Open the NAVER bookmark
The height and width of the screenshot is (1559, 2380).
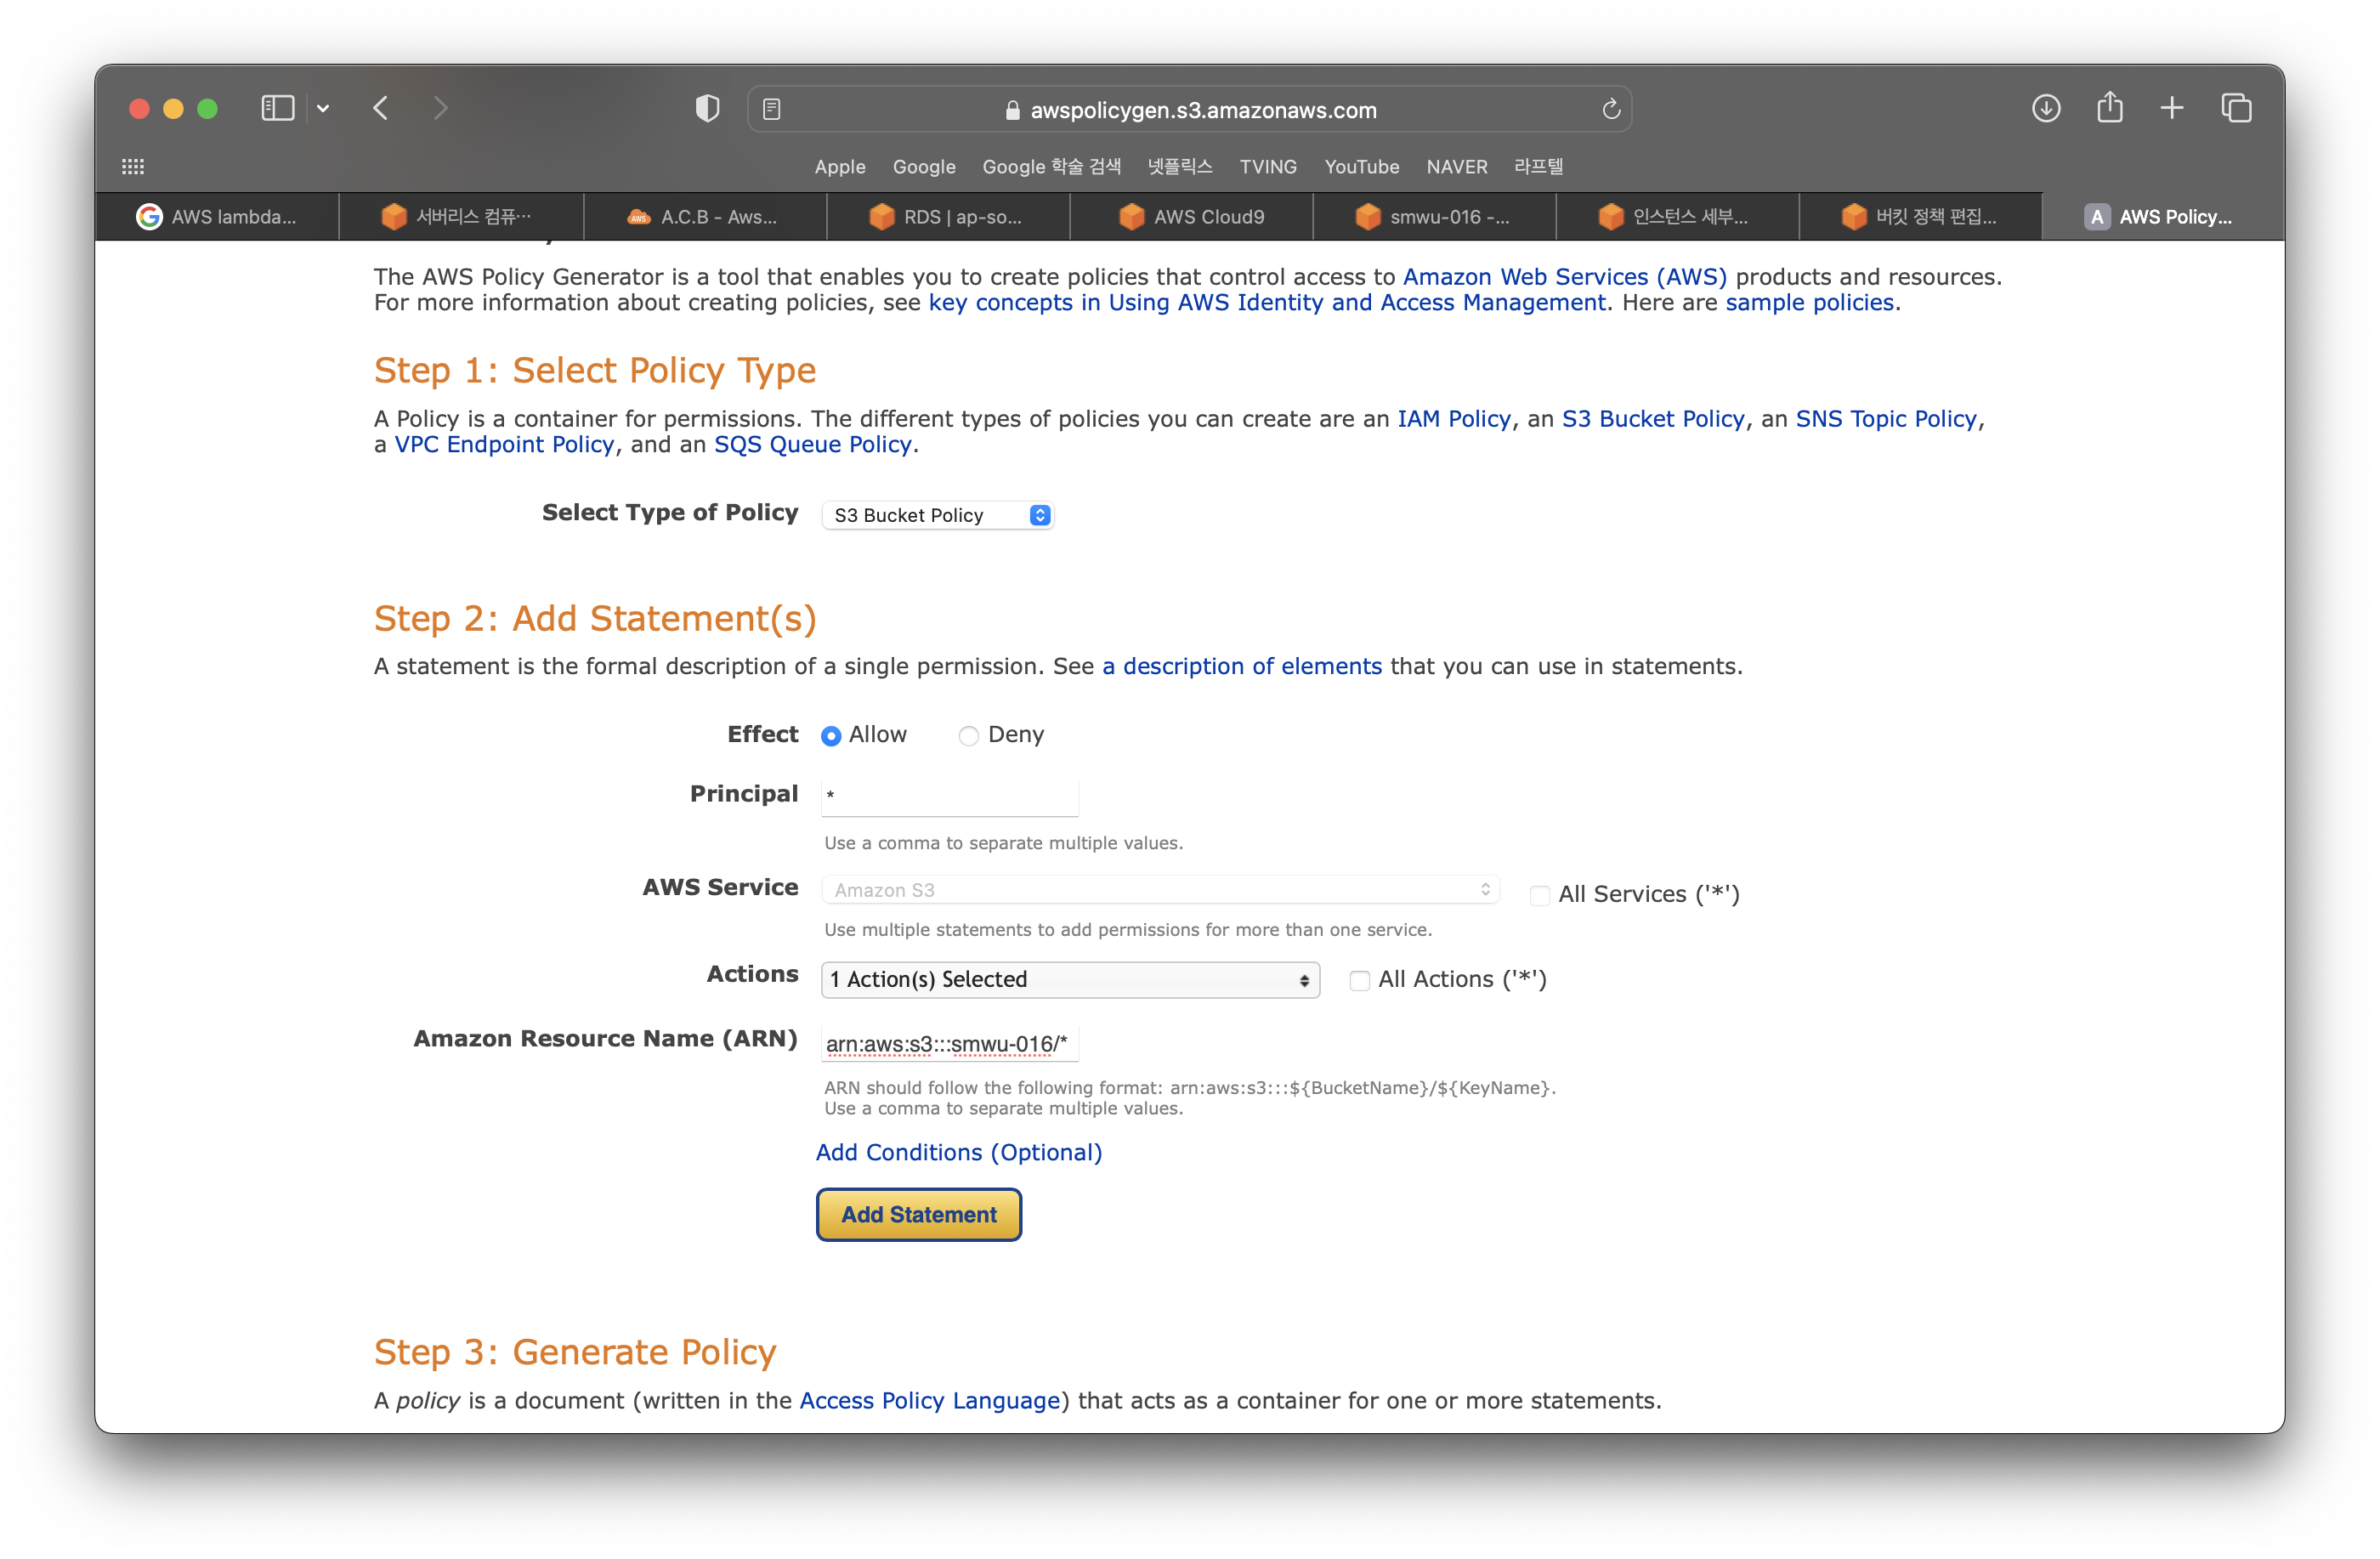pyautogui.click(x=1457, y=167)
